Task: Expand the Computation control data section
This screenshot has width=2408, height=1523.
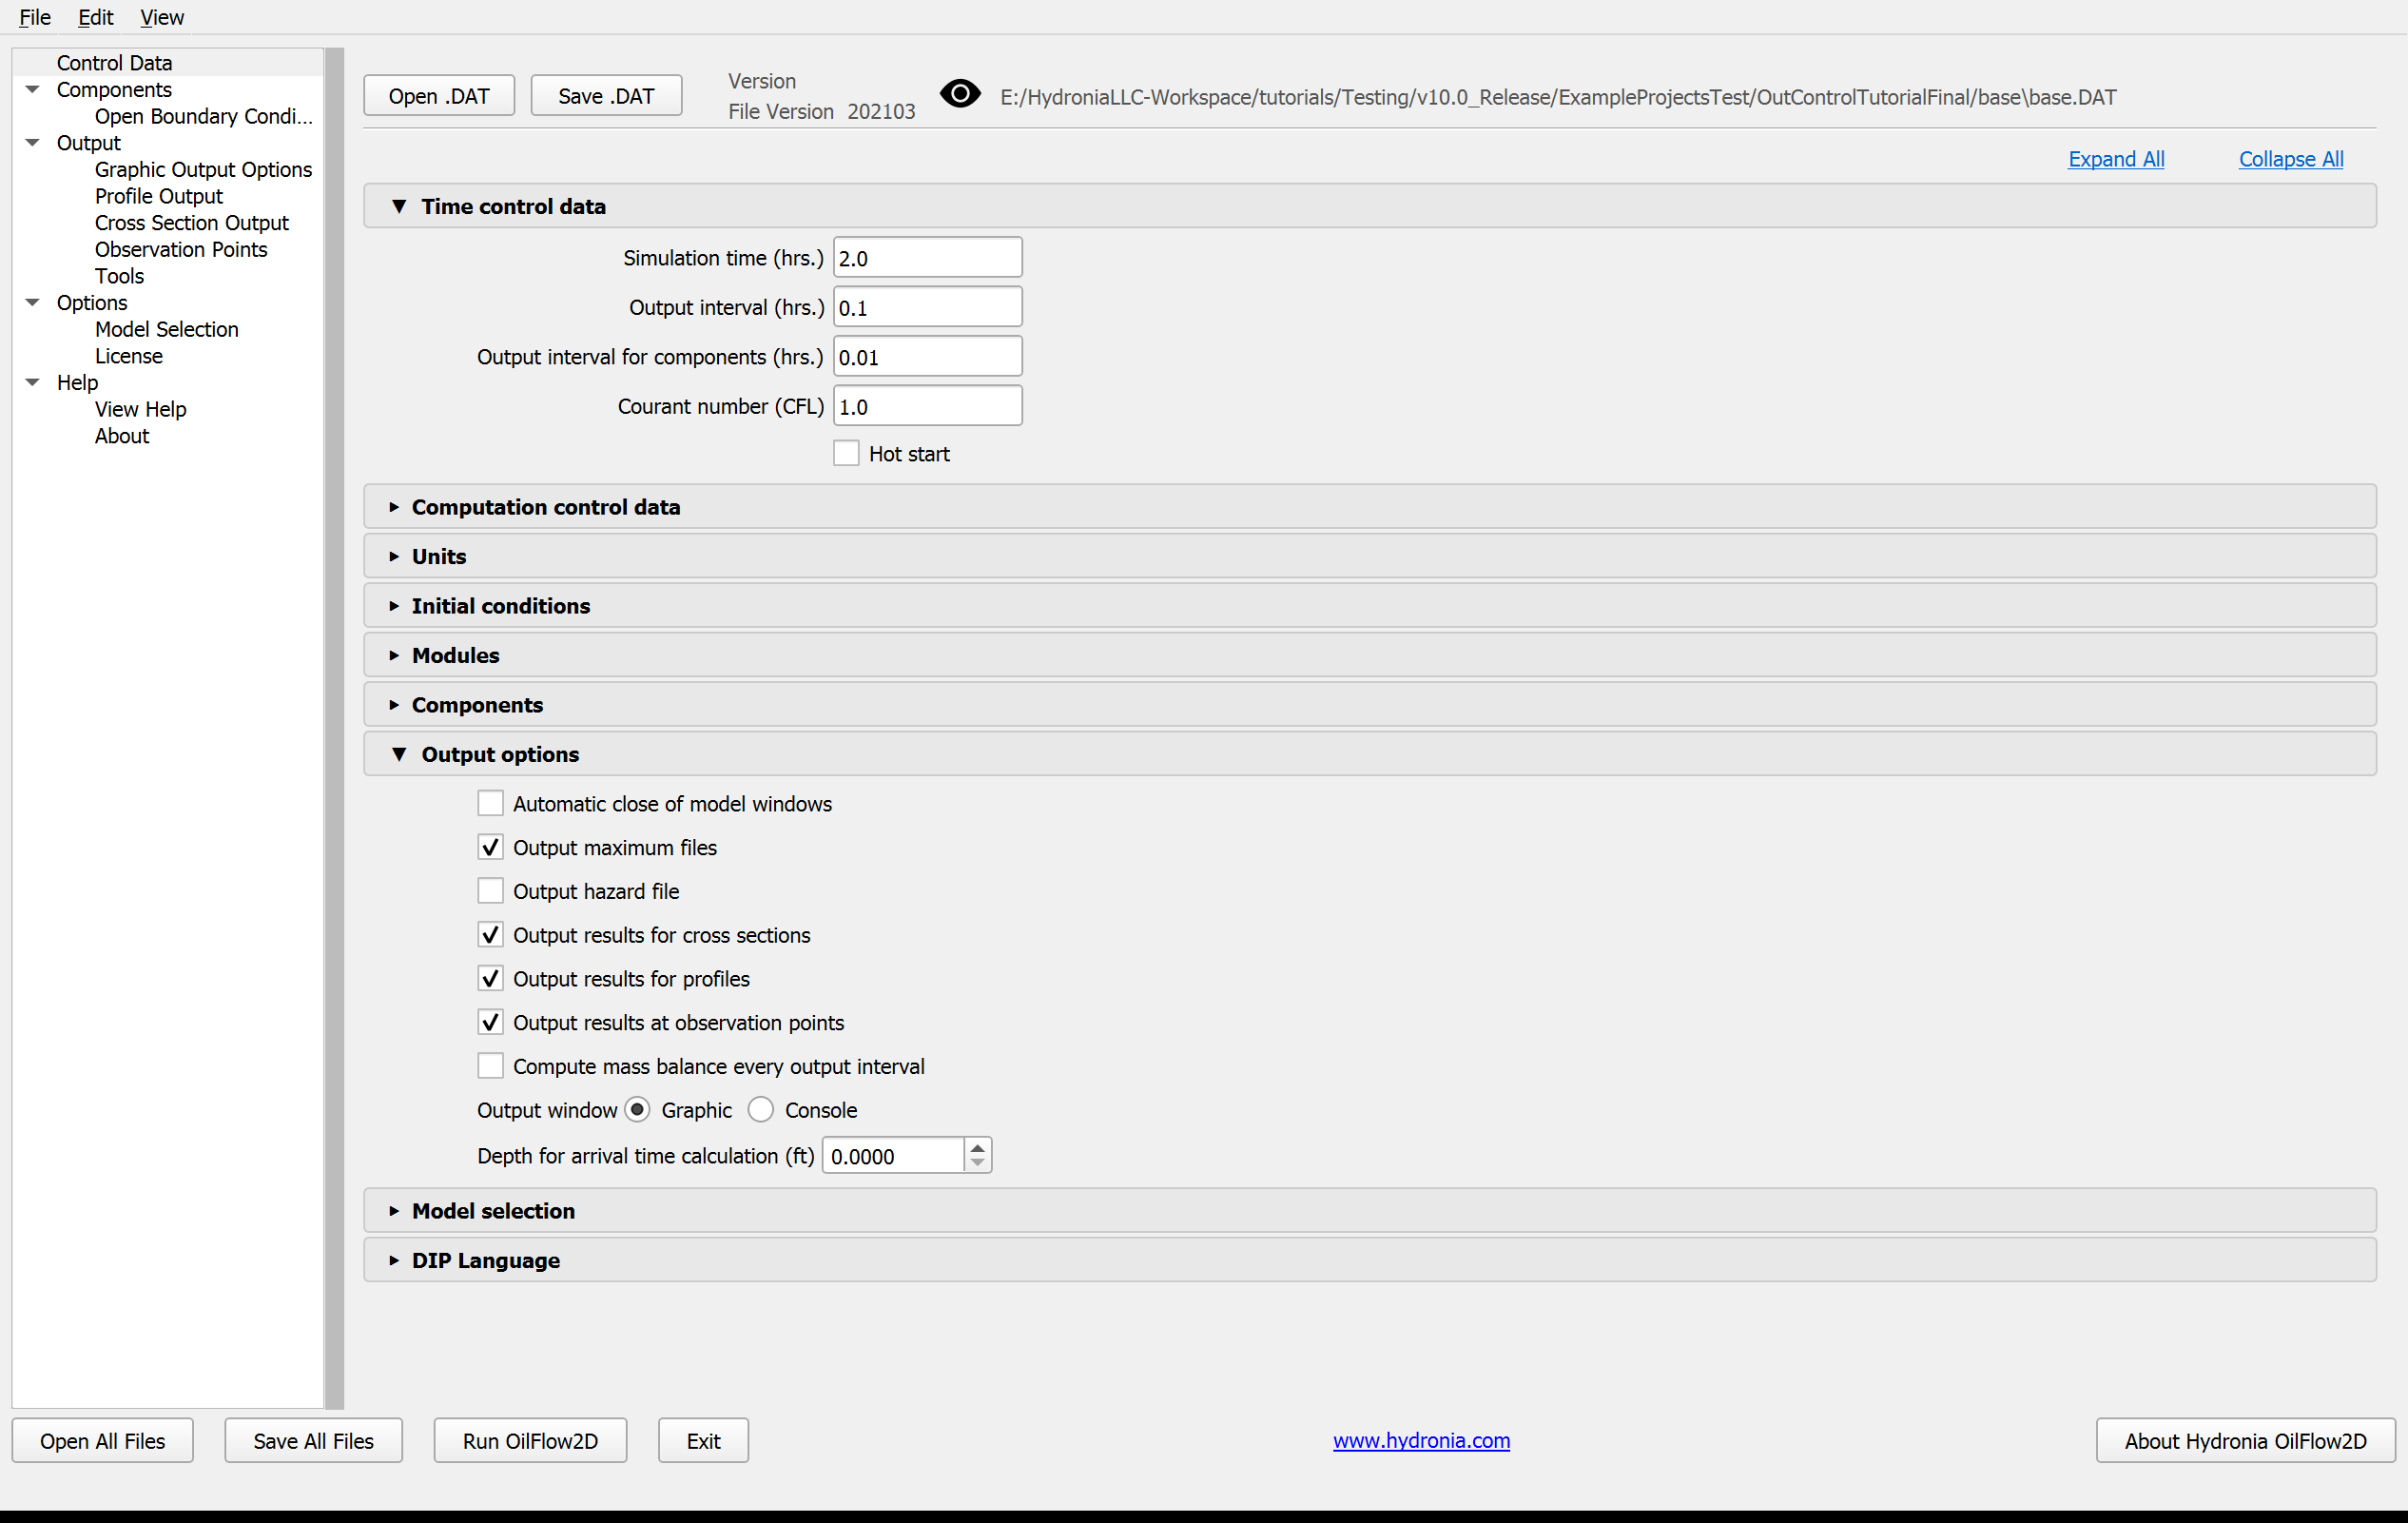Action: click(1369, 507)
